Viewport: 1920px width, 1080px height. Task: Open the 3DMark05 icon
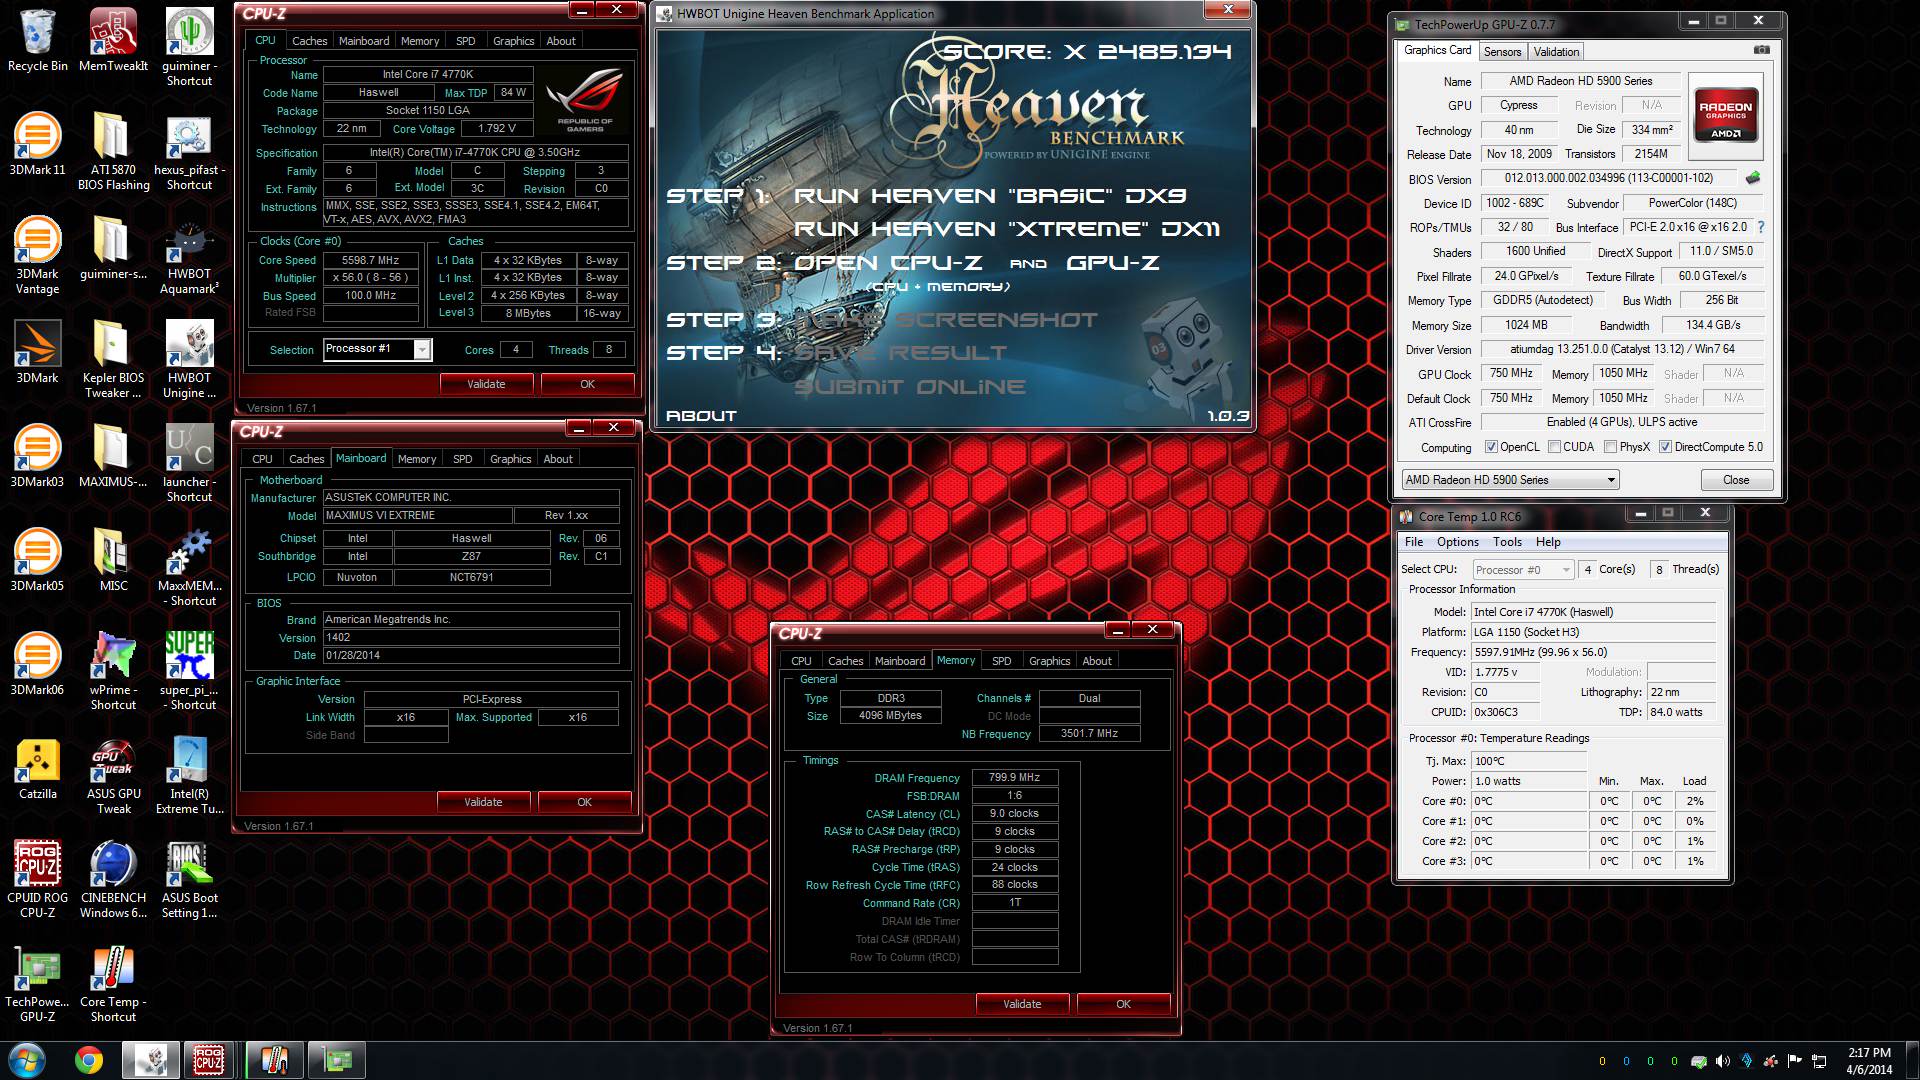[x=37, y=560]
